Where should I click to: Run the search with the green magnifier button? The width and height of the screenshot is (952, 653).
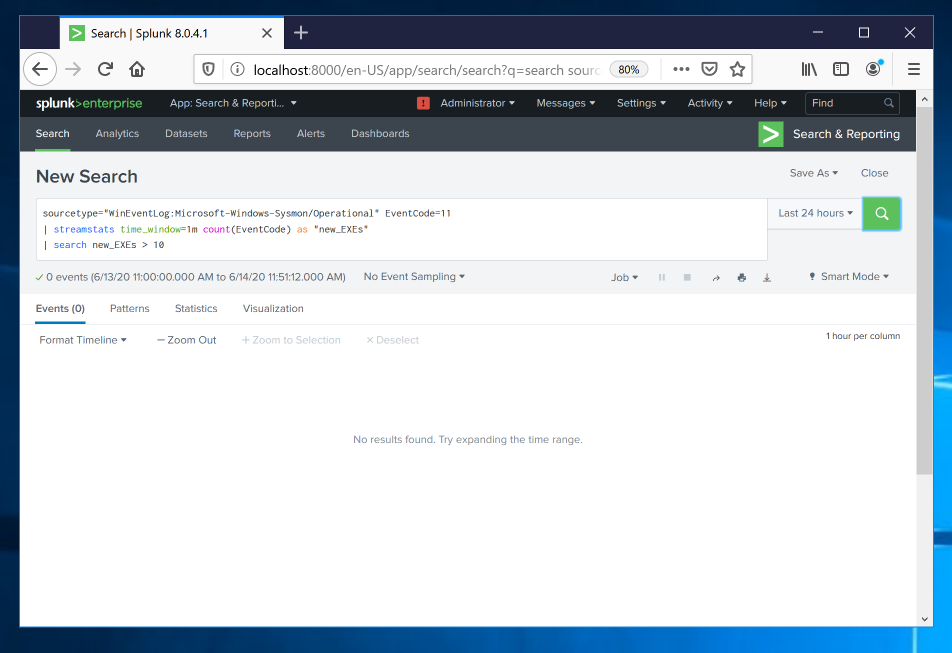(882, 214)
